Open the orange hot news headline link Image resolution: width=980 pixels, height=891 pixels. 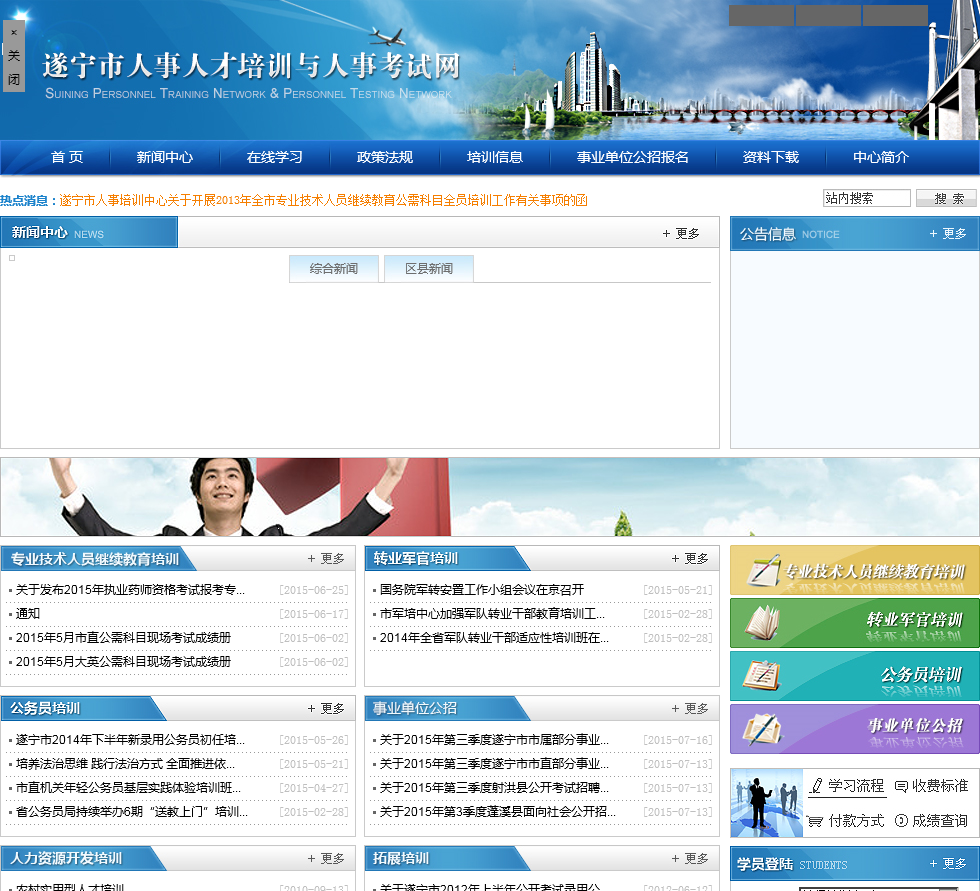click(323, 200)
